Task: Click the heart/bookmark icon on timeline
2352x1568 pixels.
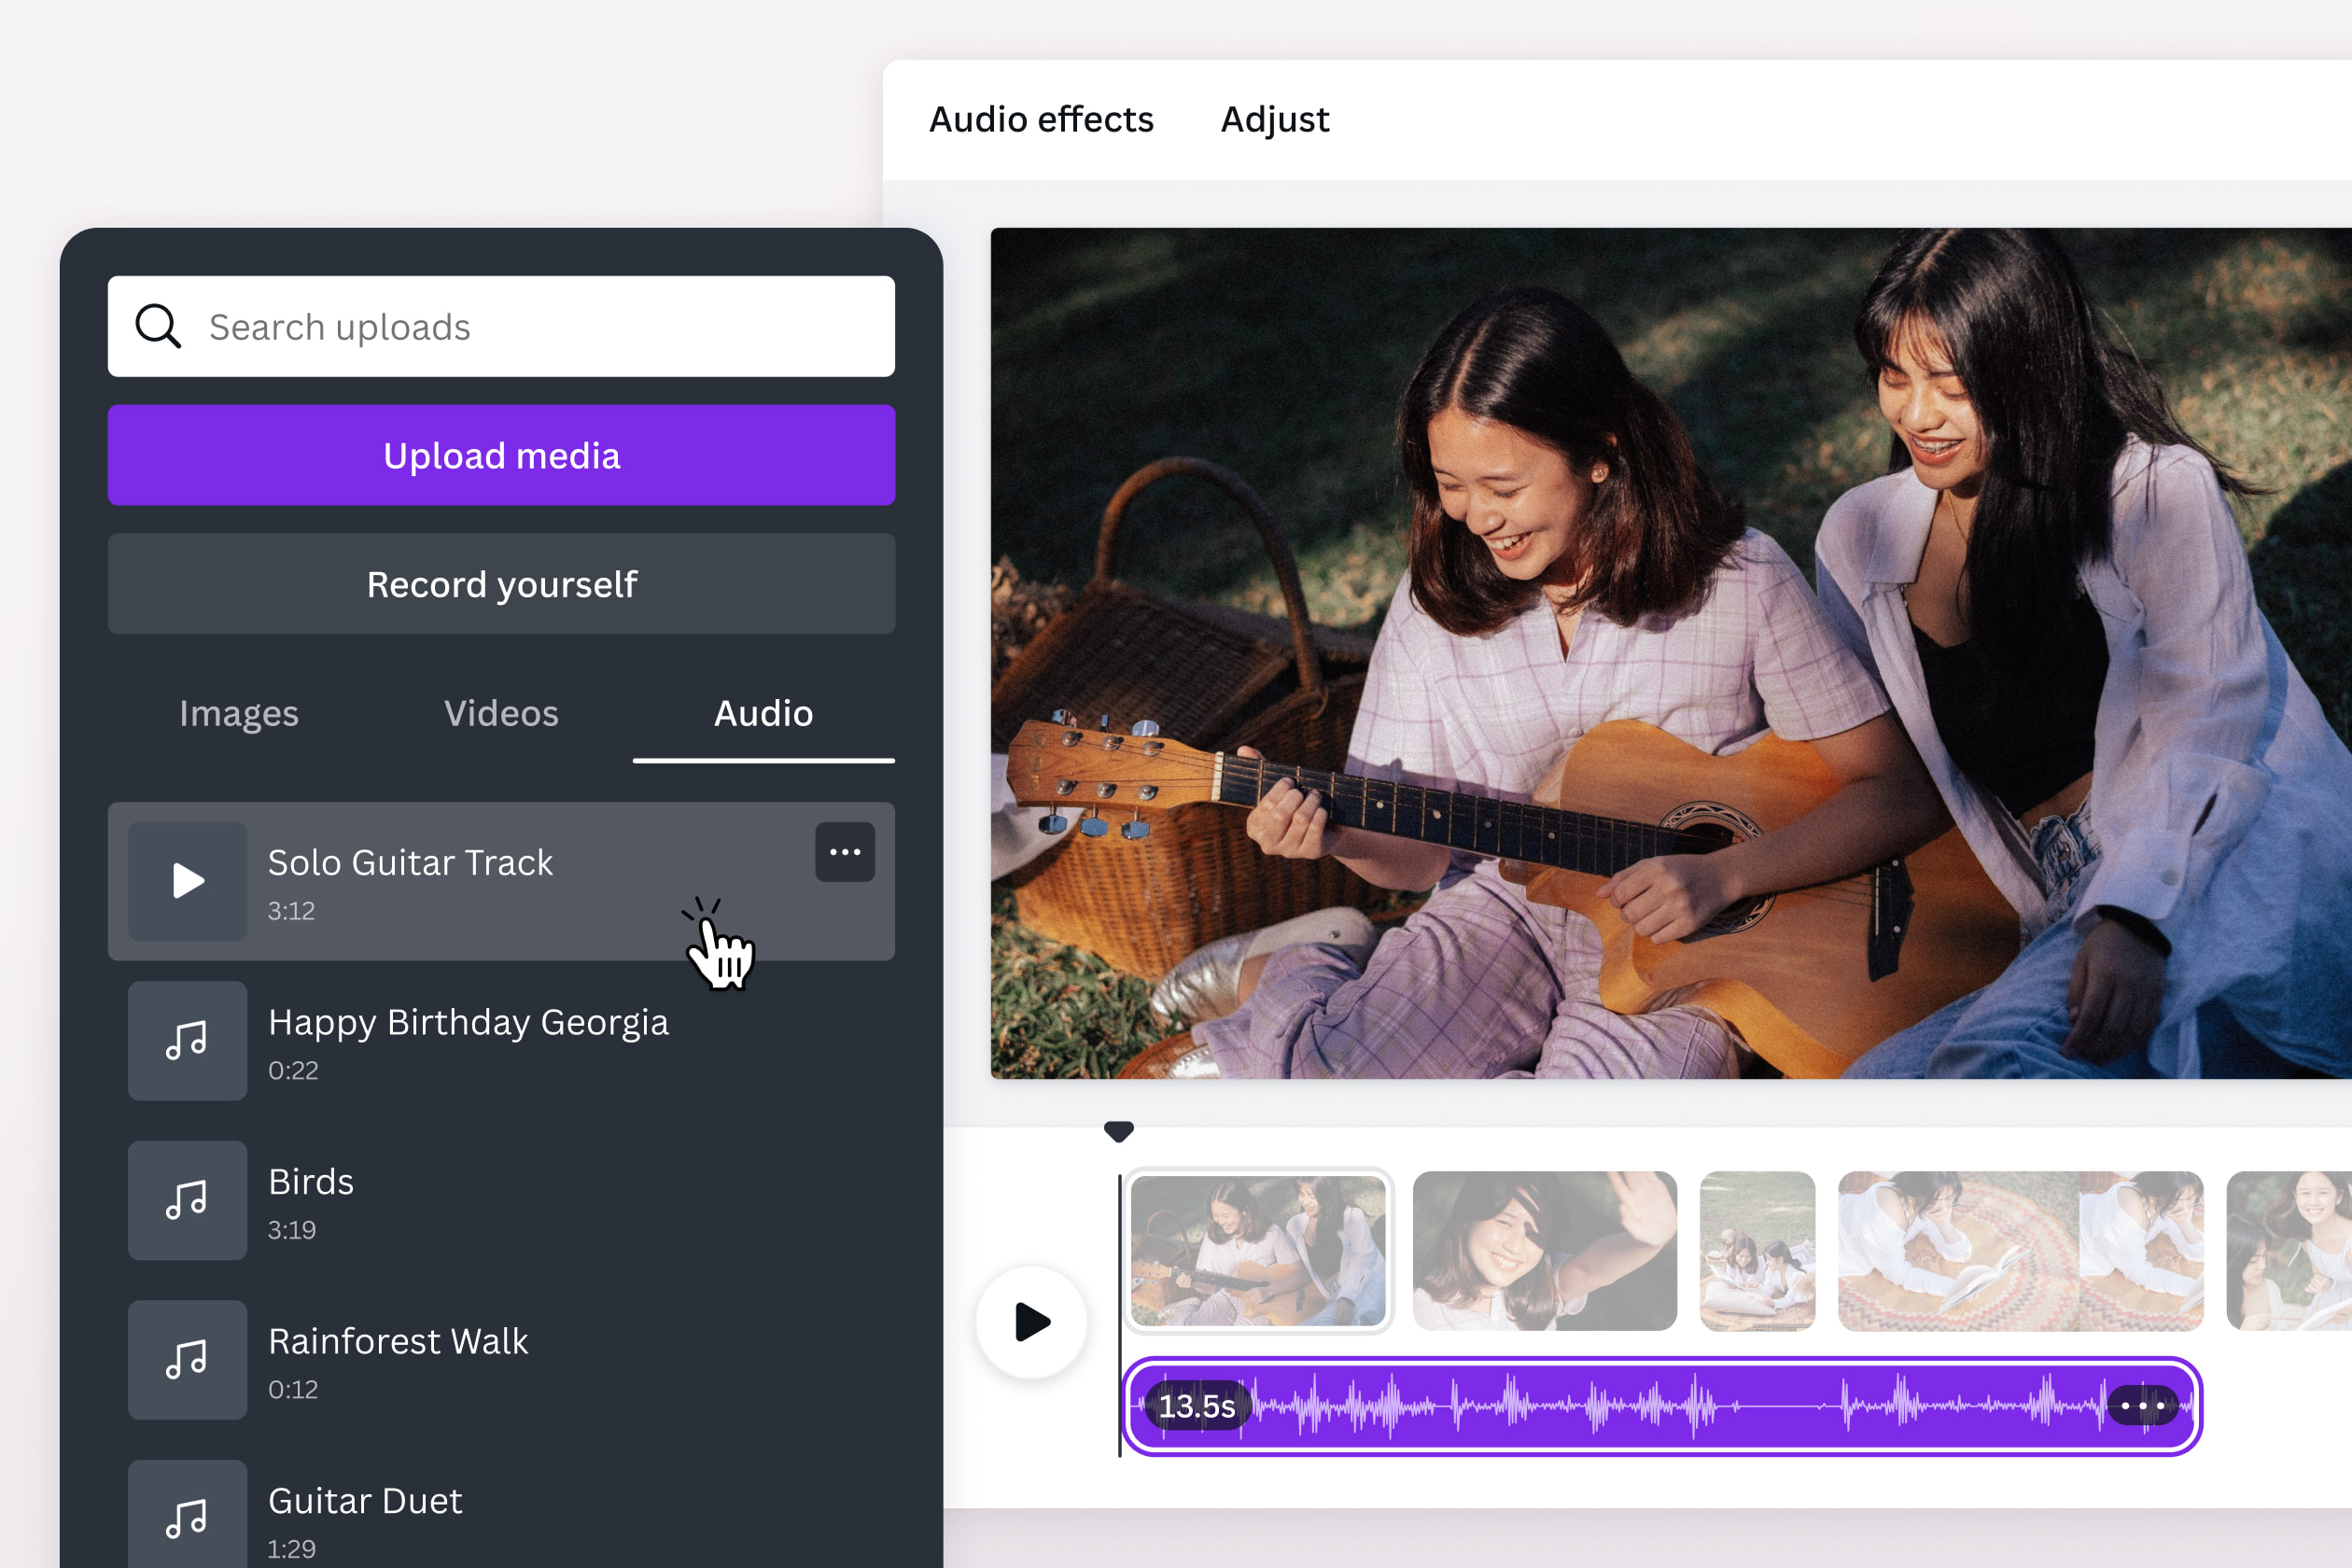Action: 1120,1128
